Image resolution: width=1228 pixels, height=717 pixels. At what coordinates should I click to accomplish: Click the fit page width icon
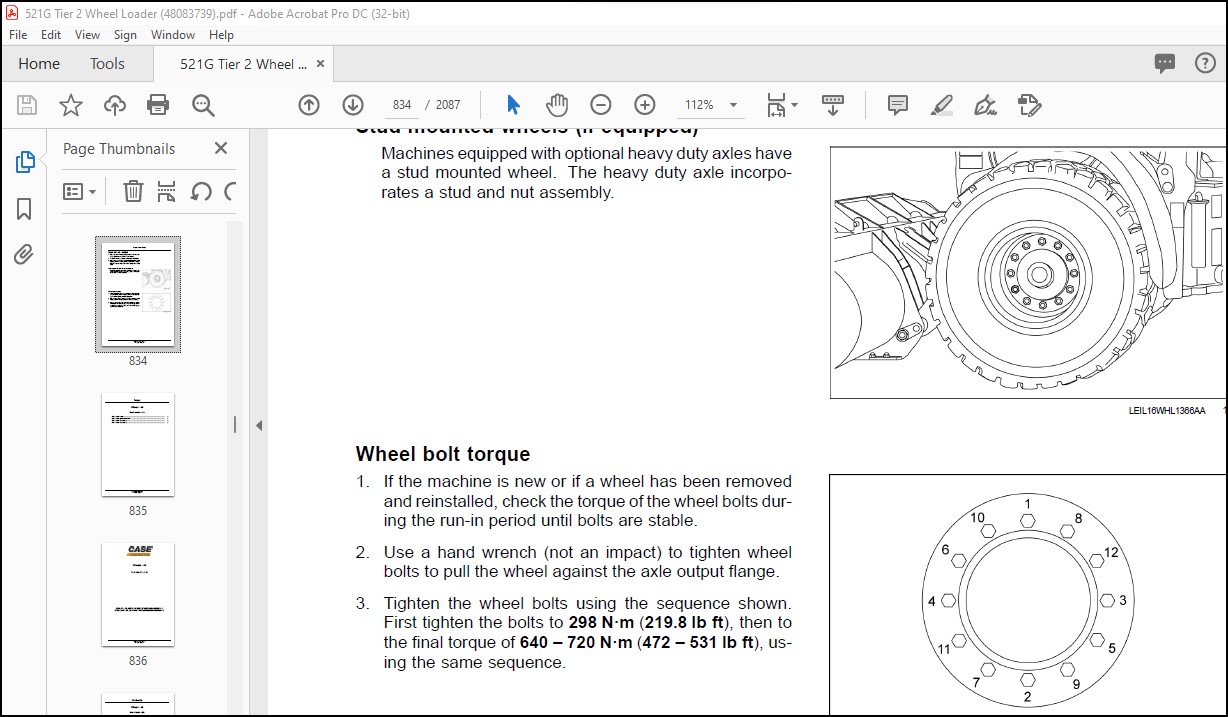click(x=776, y=105)
